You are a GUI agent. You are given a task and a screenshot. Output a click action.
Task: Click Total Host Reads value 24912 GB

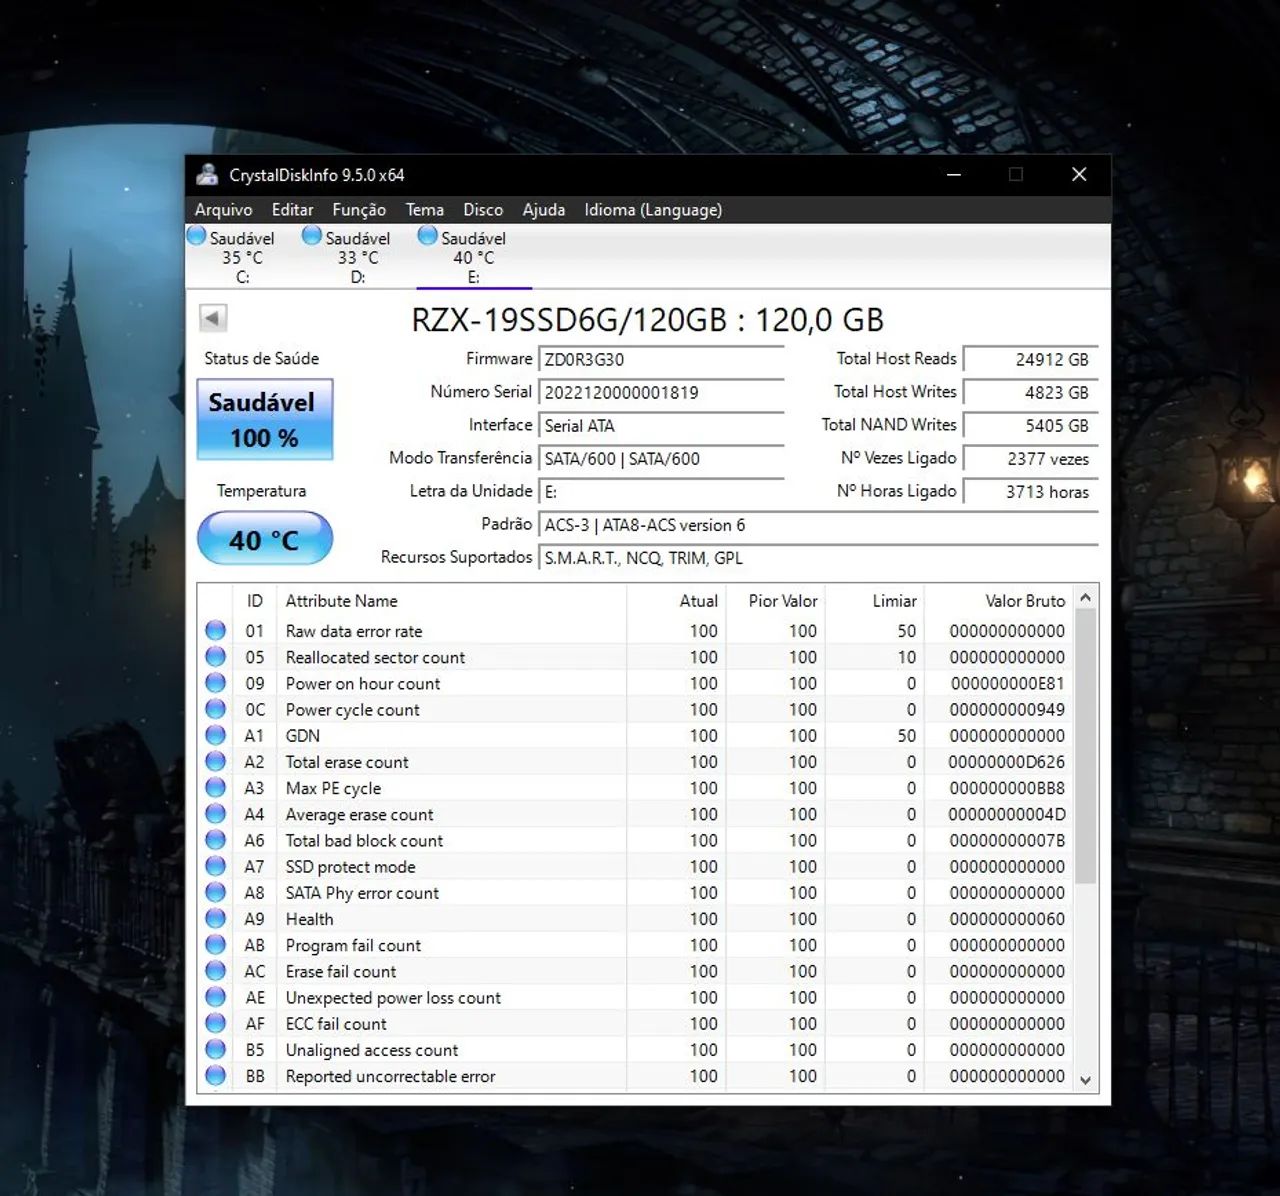1030,359
